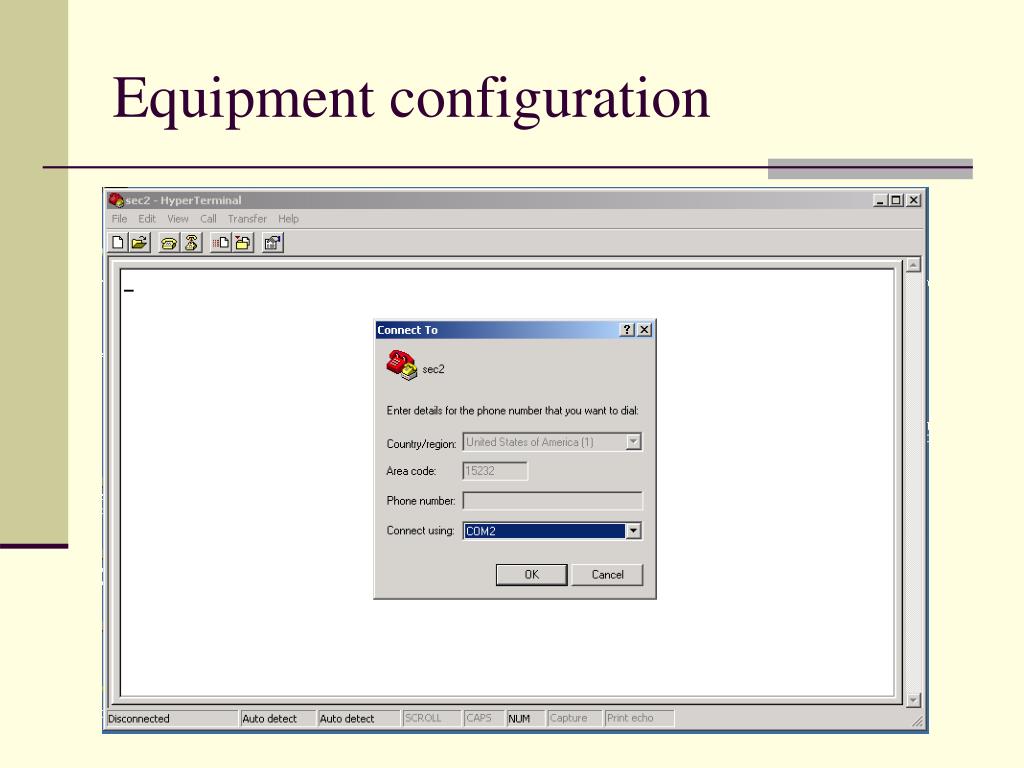Open the View menu
The height and width of the screenshot is (768, 1024).
178,219
